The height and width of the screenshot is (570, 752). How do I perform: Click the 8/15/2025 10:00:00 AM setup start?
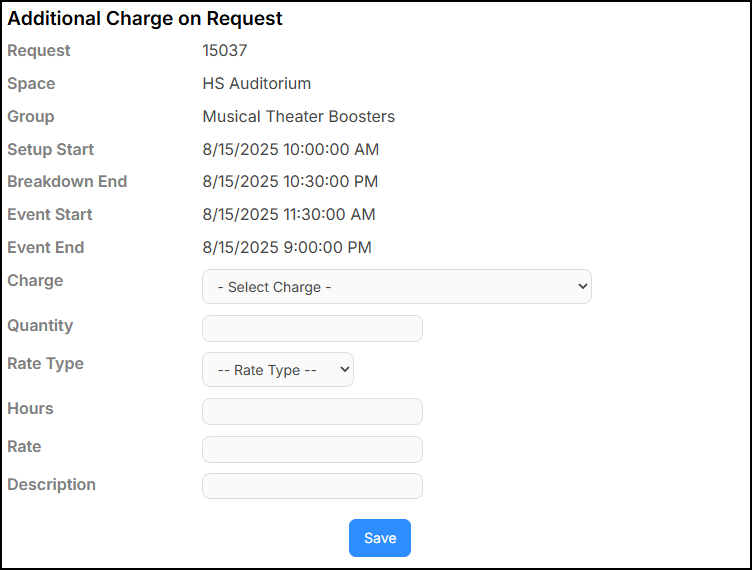click(x=291, y=150)
